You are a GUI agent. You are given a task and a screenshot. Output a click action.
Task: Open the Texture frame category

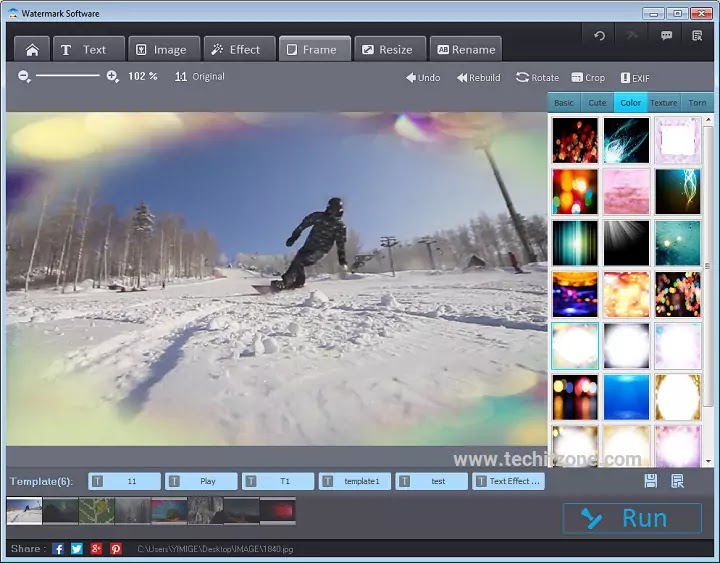[664, 103]
